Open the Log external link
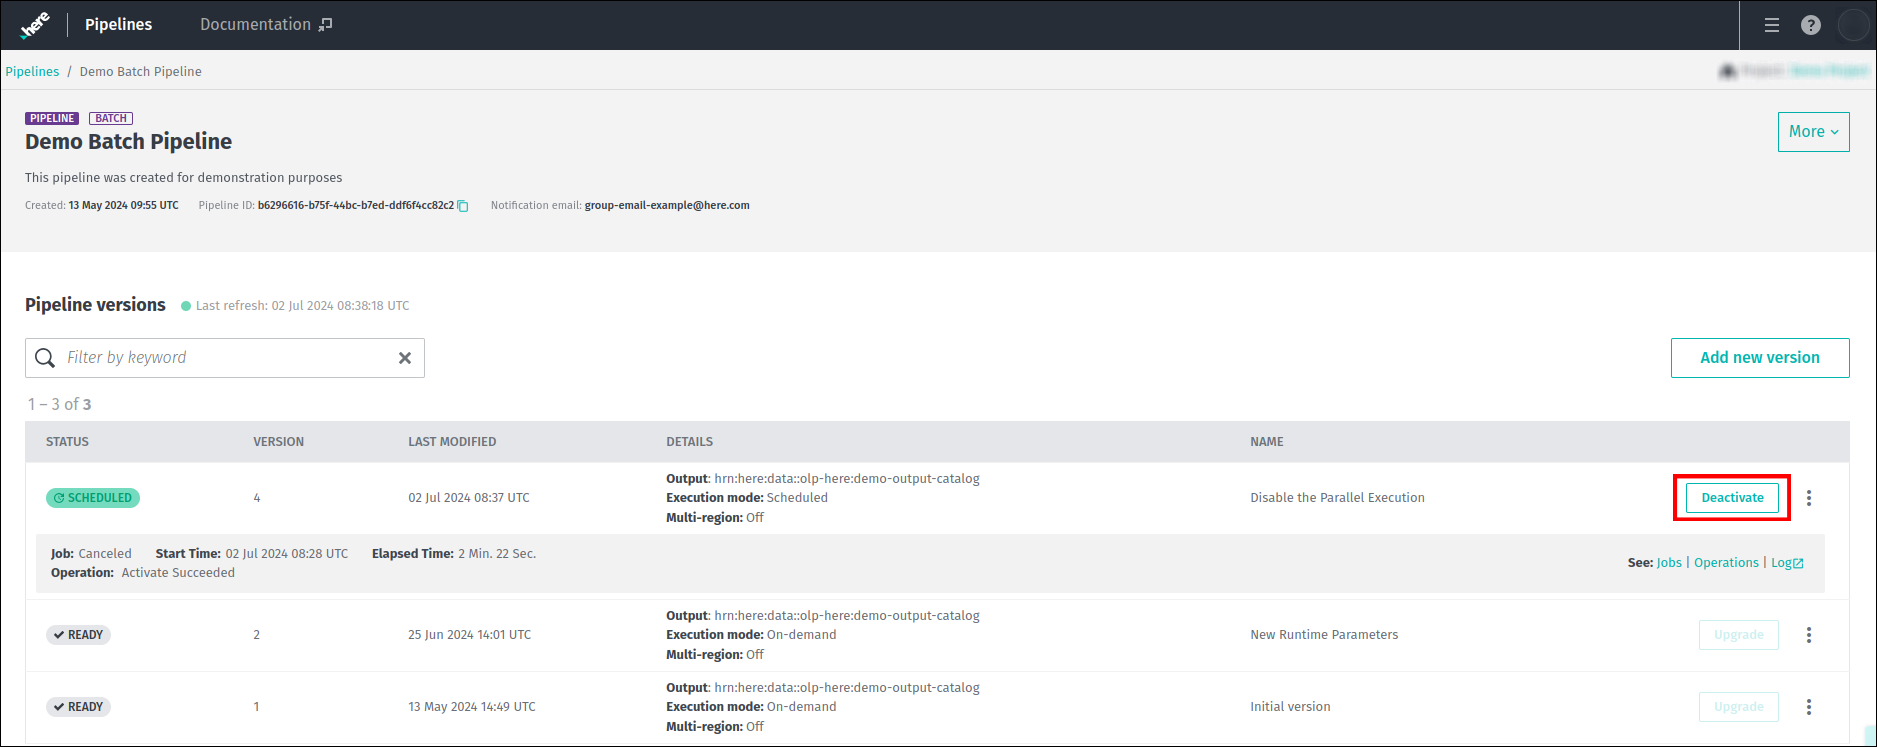This screenshot has width=1877, height=747. [x=1787, y=563]
